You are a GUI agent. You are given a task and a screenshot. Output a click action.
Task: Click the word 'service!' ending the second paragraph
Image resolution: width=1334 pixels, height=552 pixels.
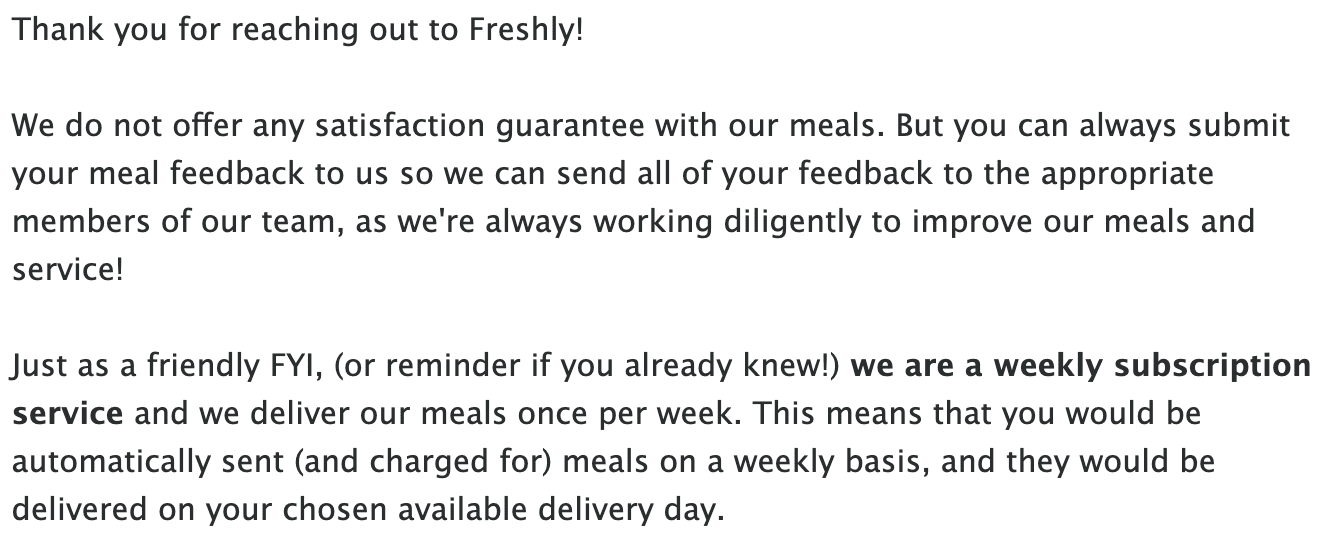point(67,271)
